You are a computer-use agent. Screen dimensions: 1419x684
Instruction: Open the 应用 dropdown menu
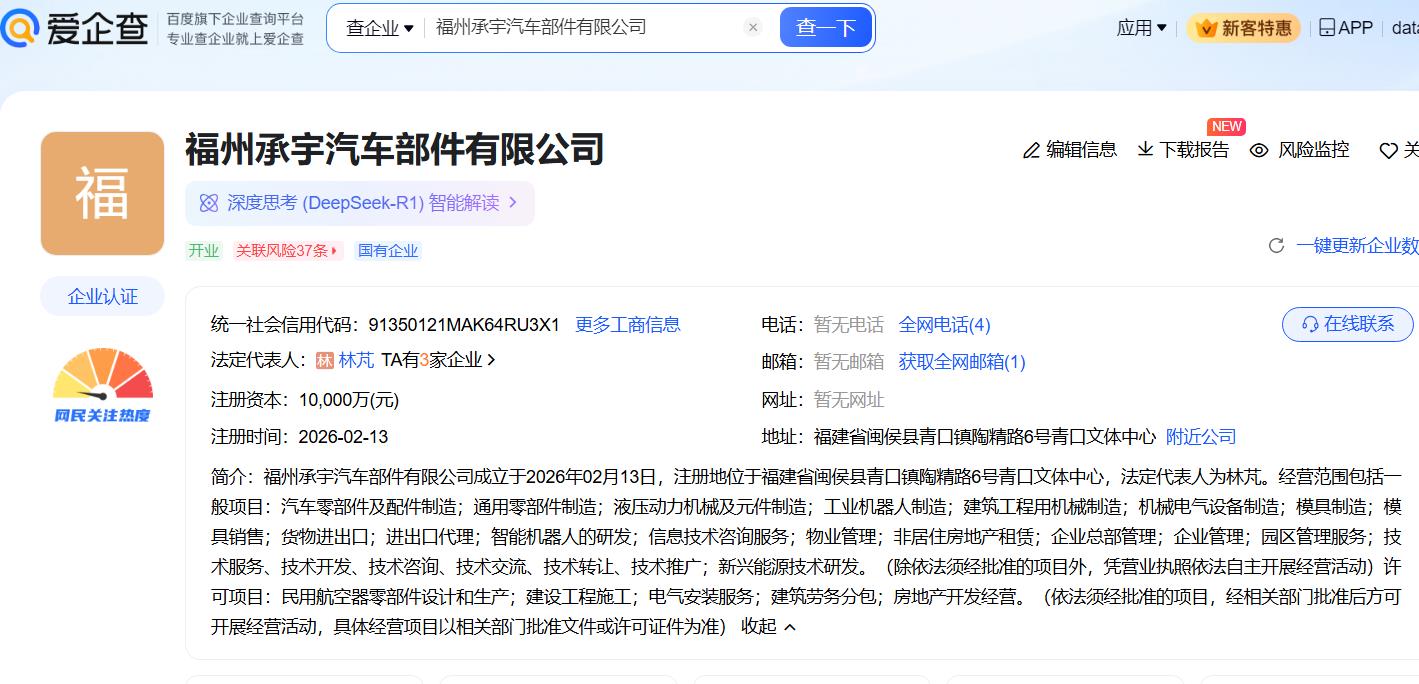1141,28
